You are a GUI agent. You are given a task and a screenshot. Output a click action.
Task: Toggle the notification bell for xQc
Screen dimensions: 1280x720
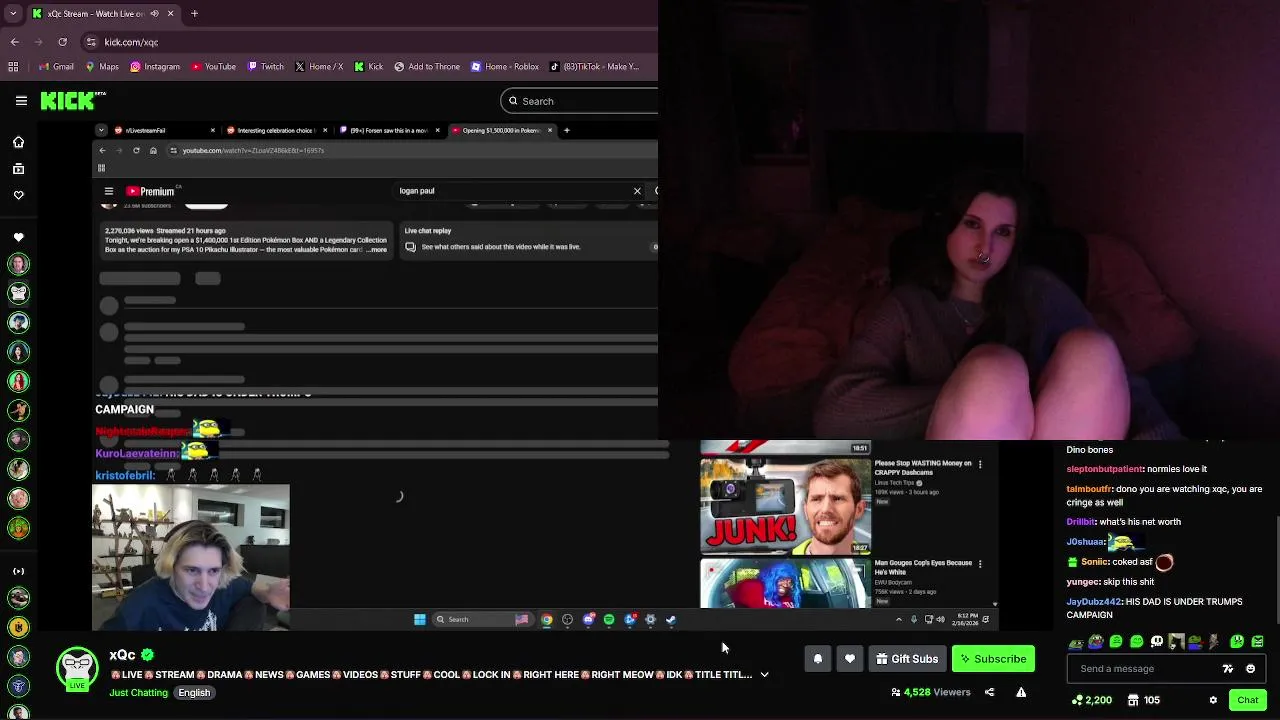point(818,659)
